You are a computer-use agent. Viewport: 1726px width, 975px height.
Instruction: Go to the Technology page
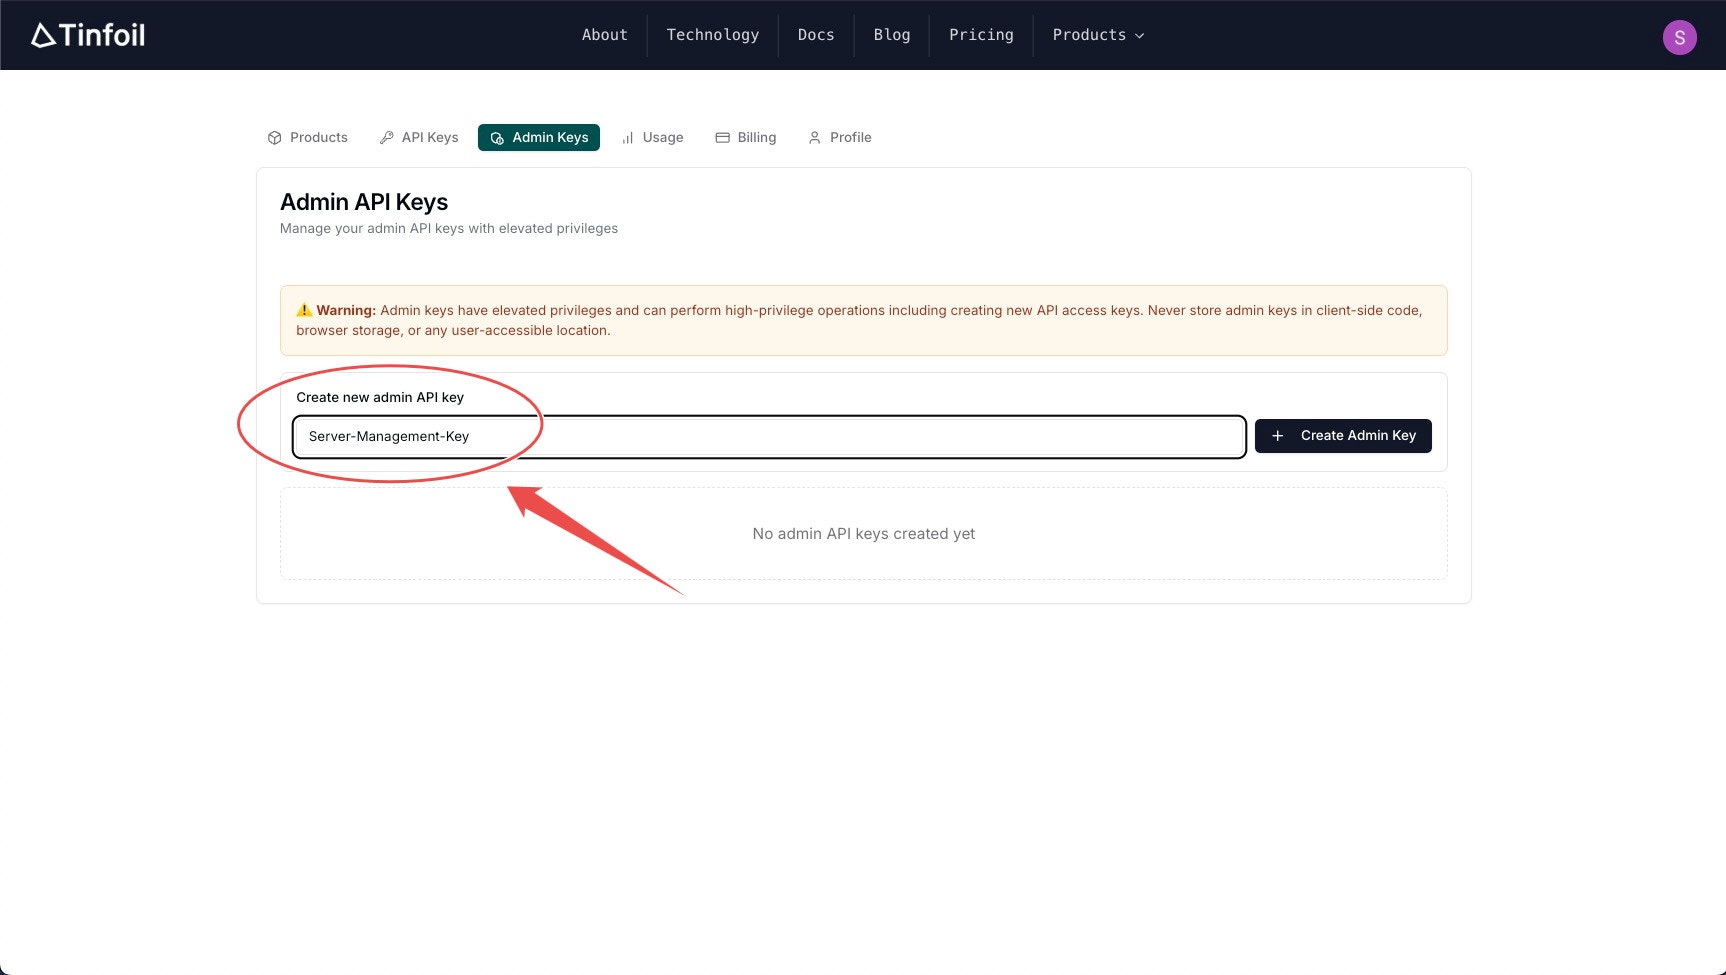712,35
